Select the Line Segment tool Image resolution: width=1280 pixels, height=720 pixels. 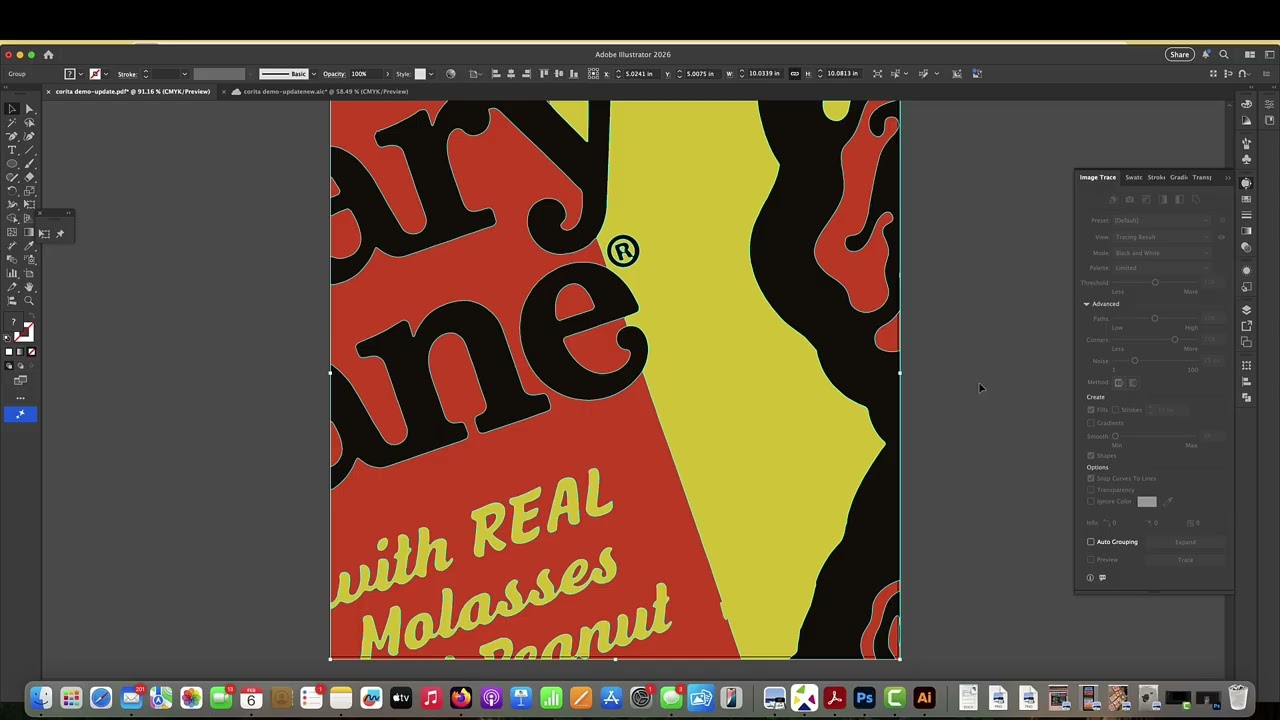[29, 150]
